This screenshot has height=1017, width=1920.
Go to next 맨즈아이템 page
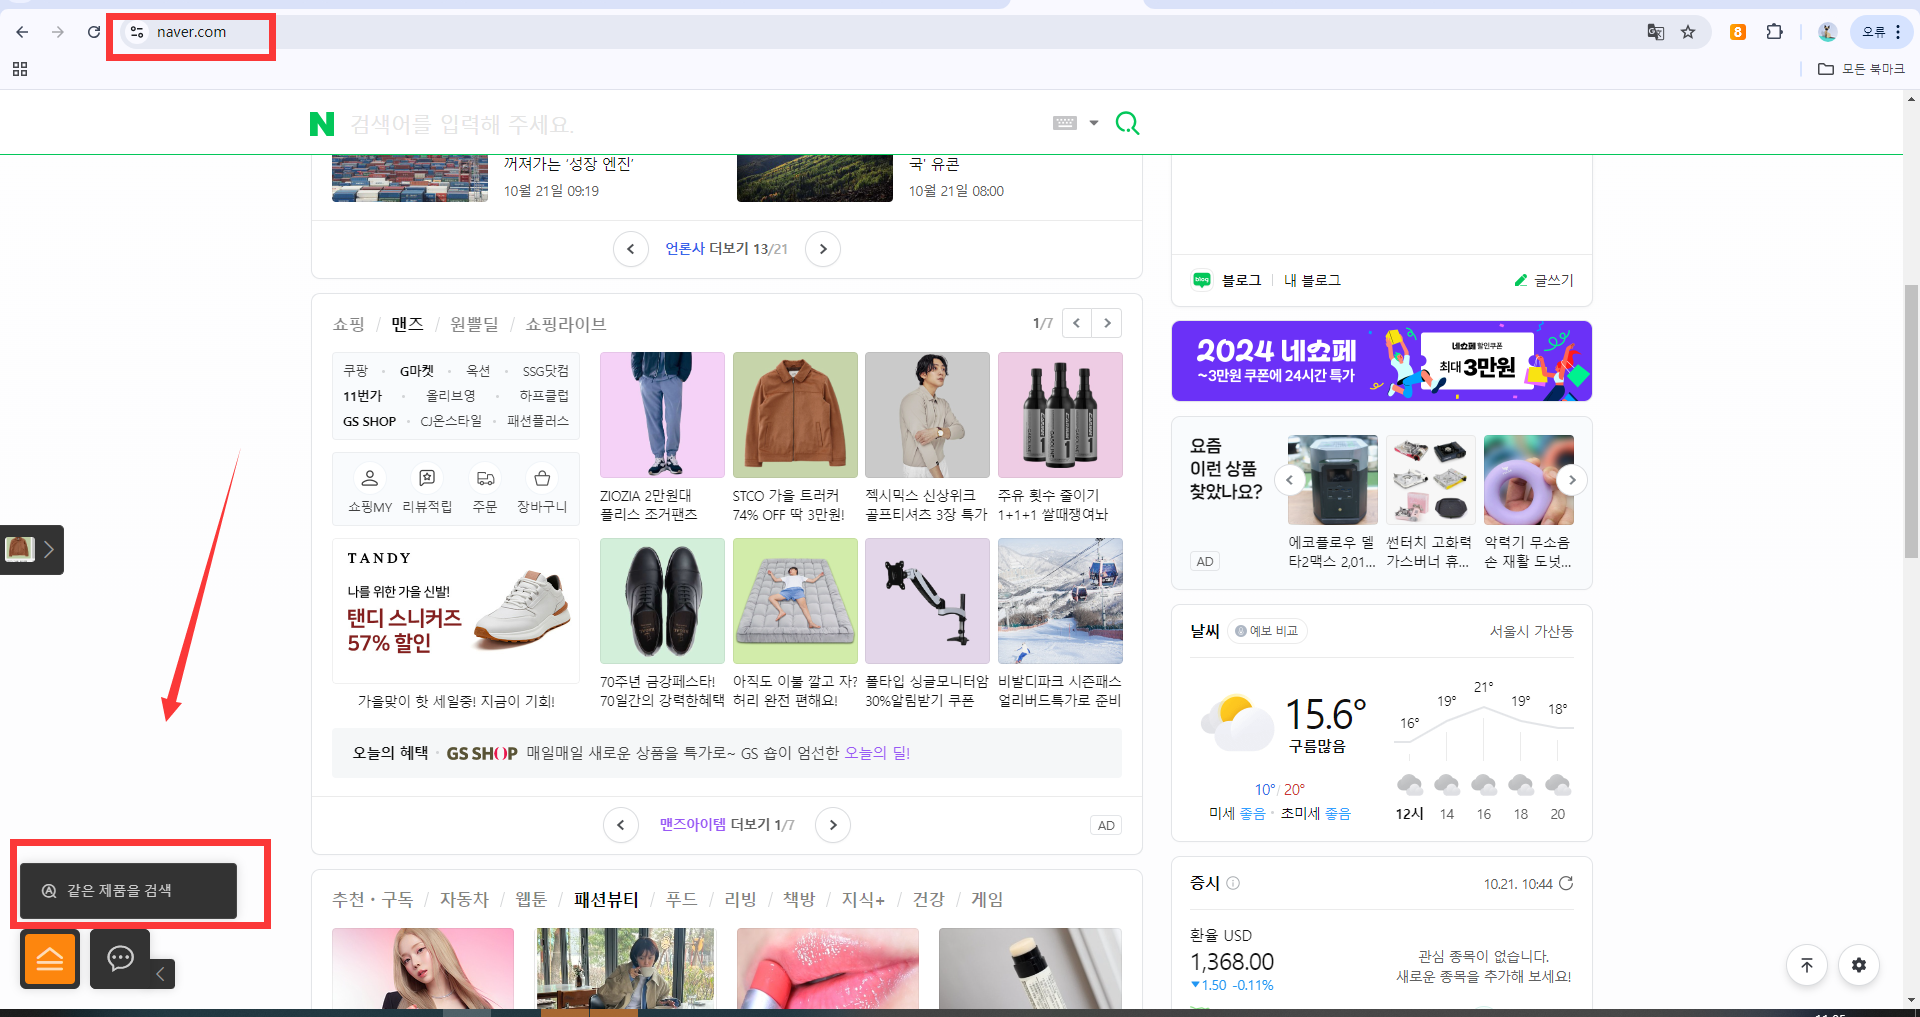[833, 825]
